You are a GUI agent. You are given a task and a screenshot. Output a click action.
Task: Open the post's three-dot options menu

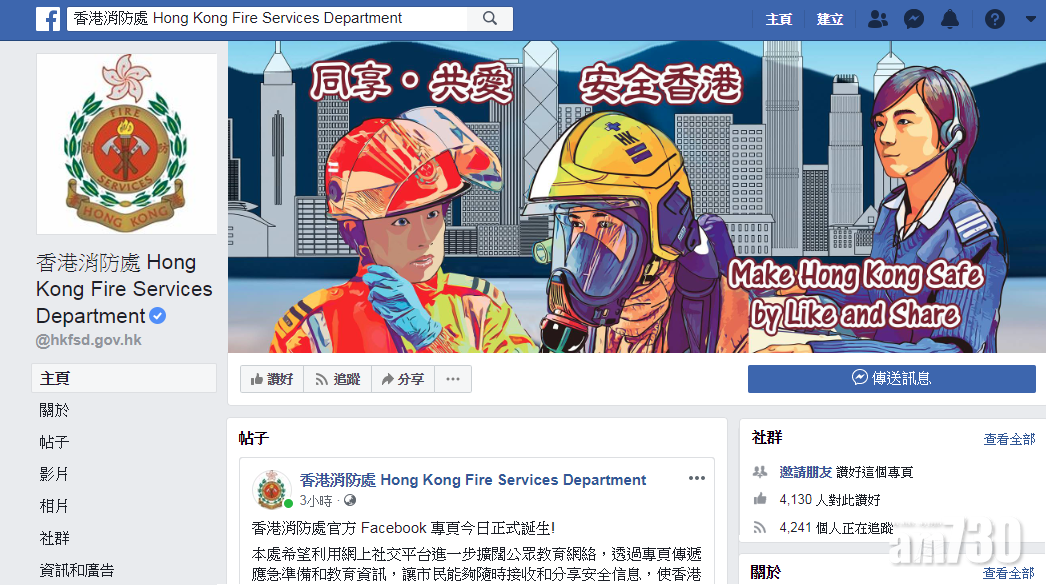tap(696, 478)
